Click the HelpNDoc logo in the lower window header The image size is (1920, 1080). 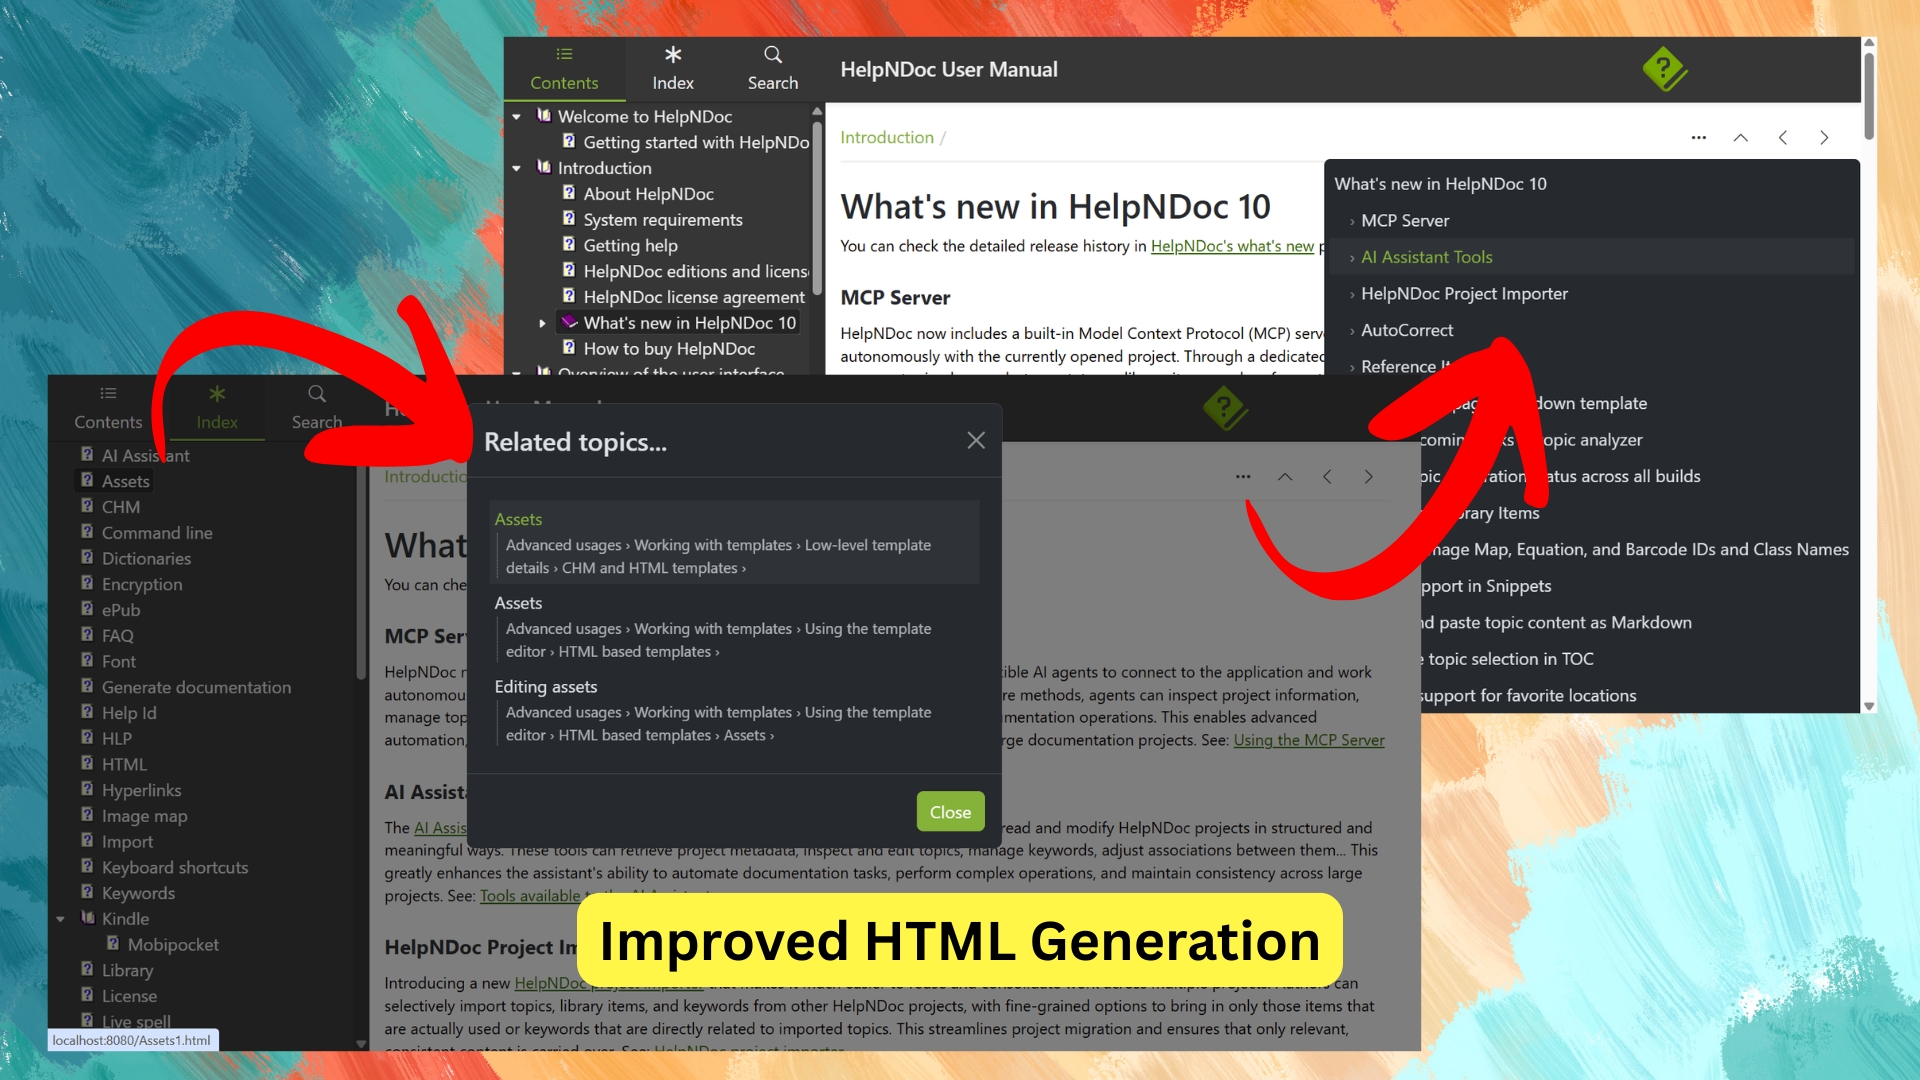tap(1225, 408)
